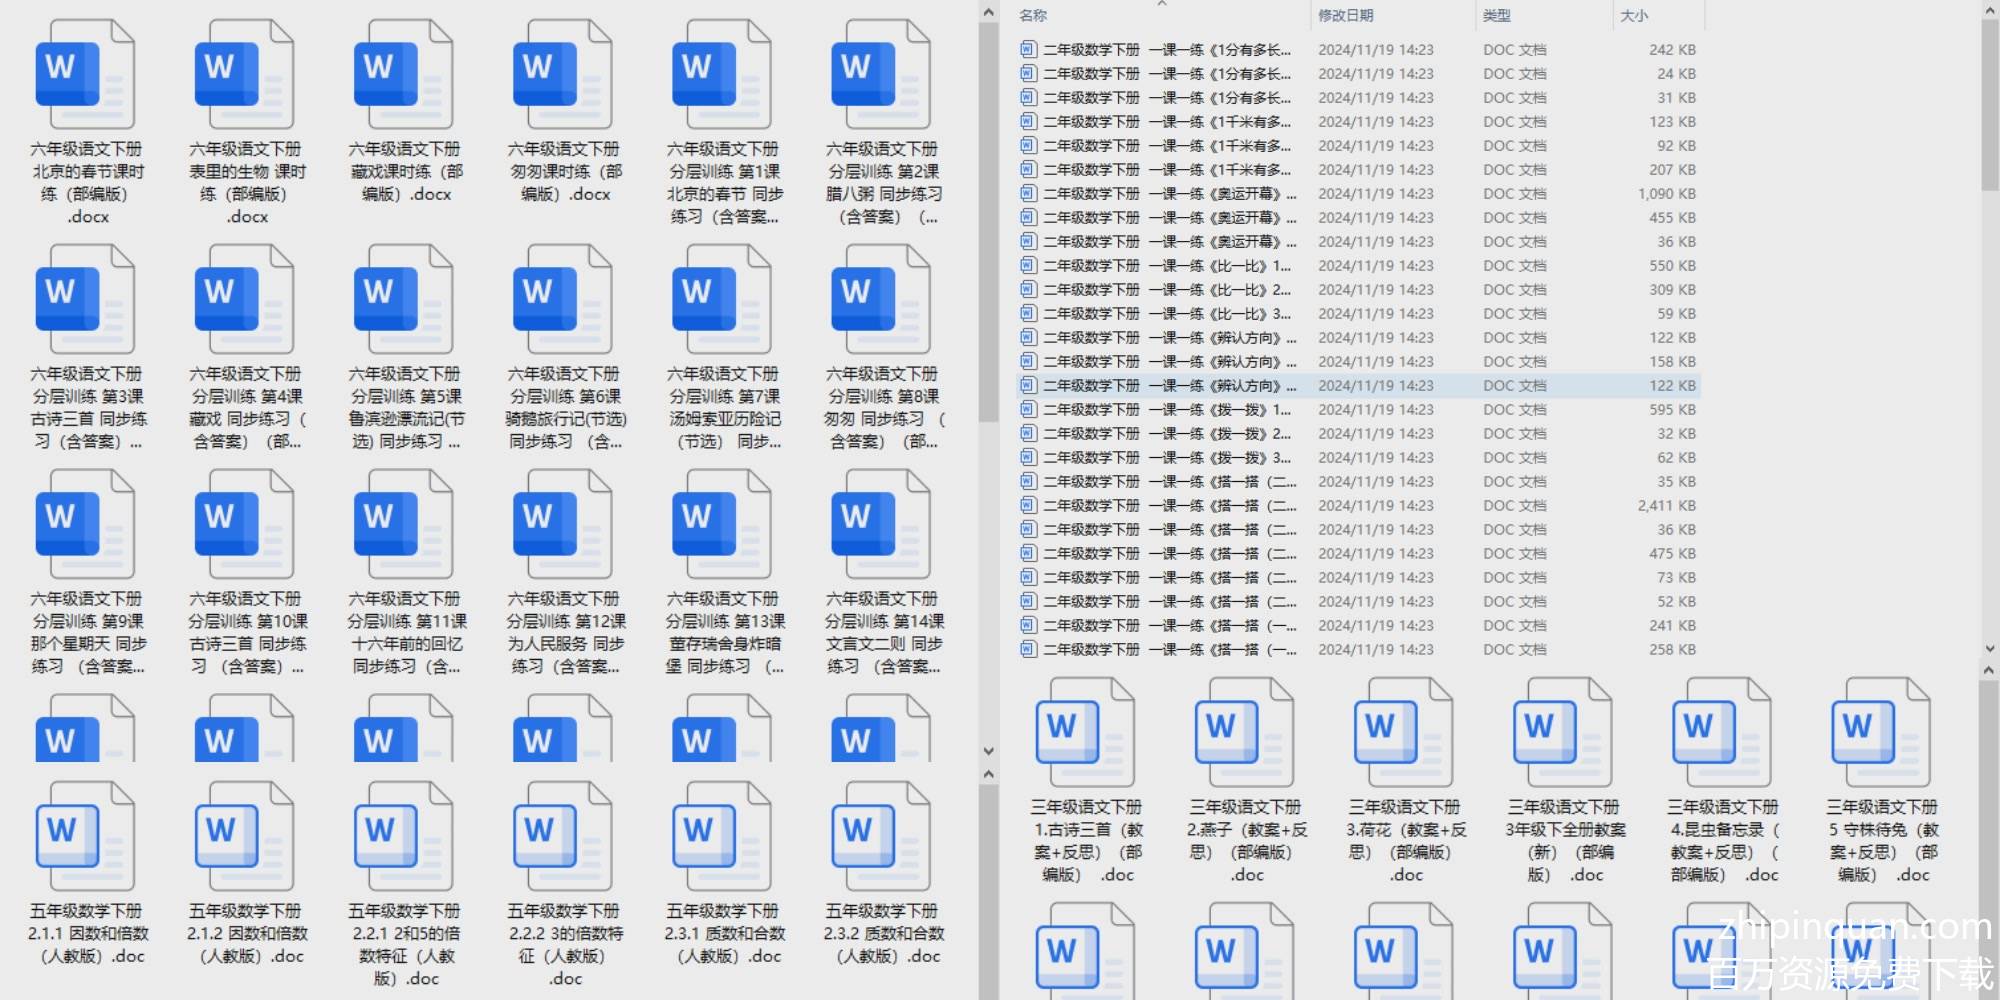Click the 第13课 董存瑞舍身炸暗堡 file icon
This screenshot has height=1000, width=2000.
coord(721,525)
